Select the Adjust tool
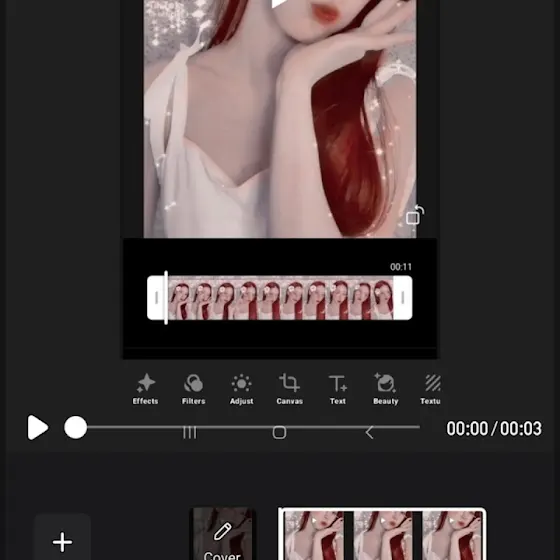 [x=241, y=389]
